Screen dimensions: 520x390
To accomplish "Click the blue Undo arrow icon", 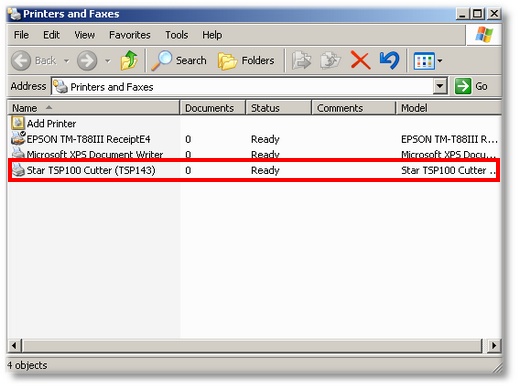I will click(x=389, y=61).
